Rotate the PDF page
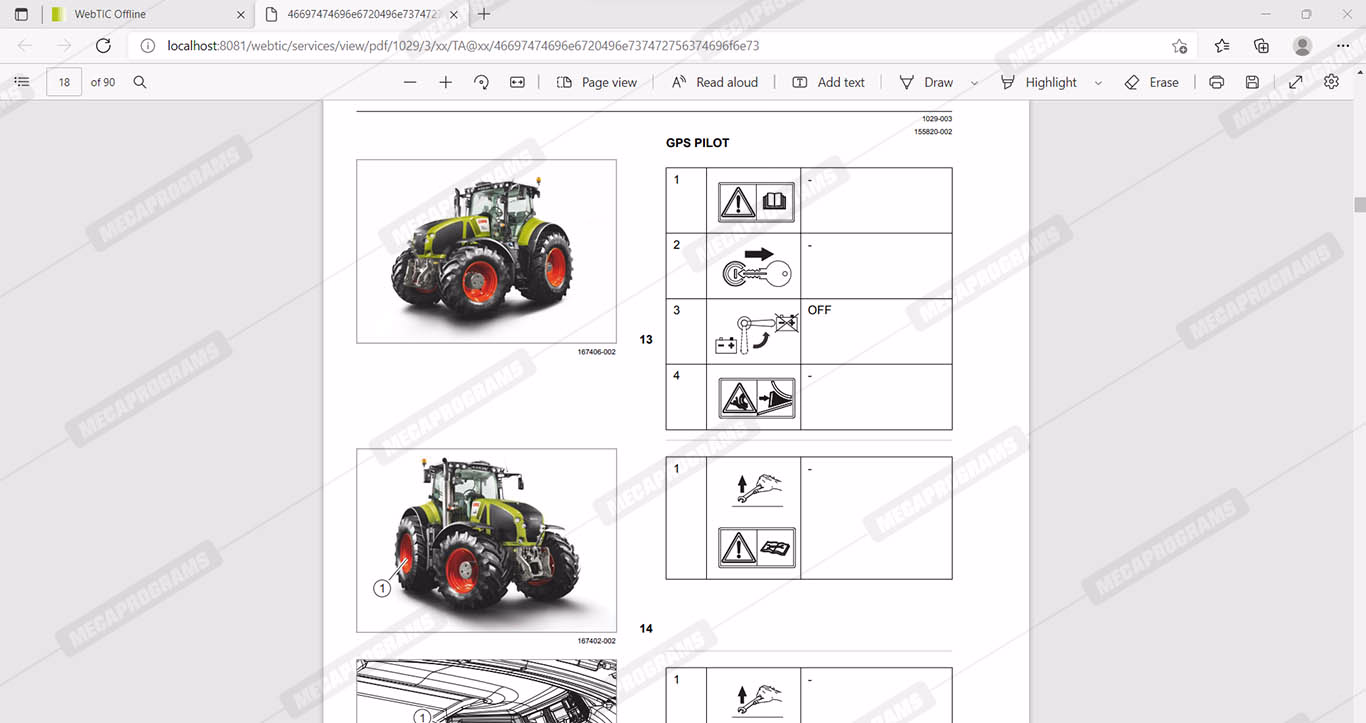This screenshot has height=723, width=1366. pyautogui.click(x=481, y=82)
